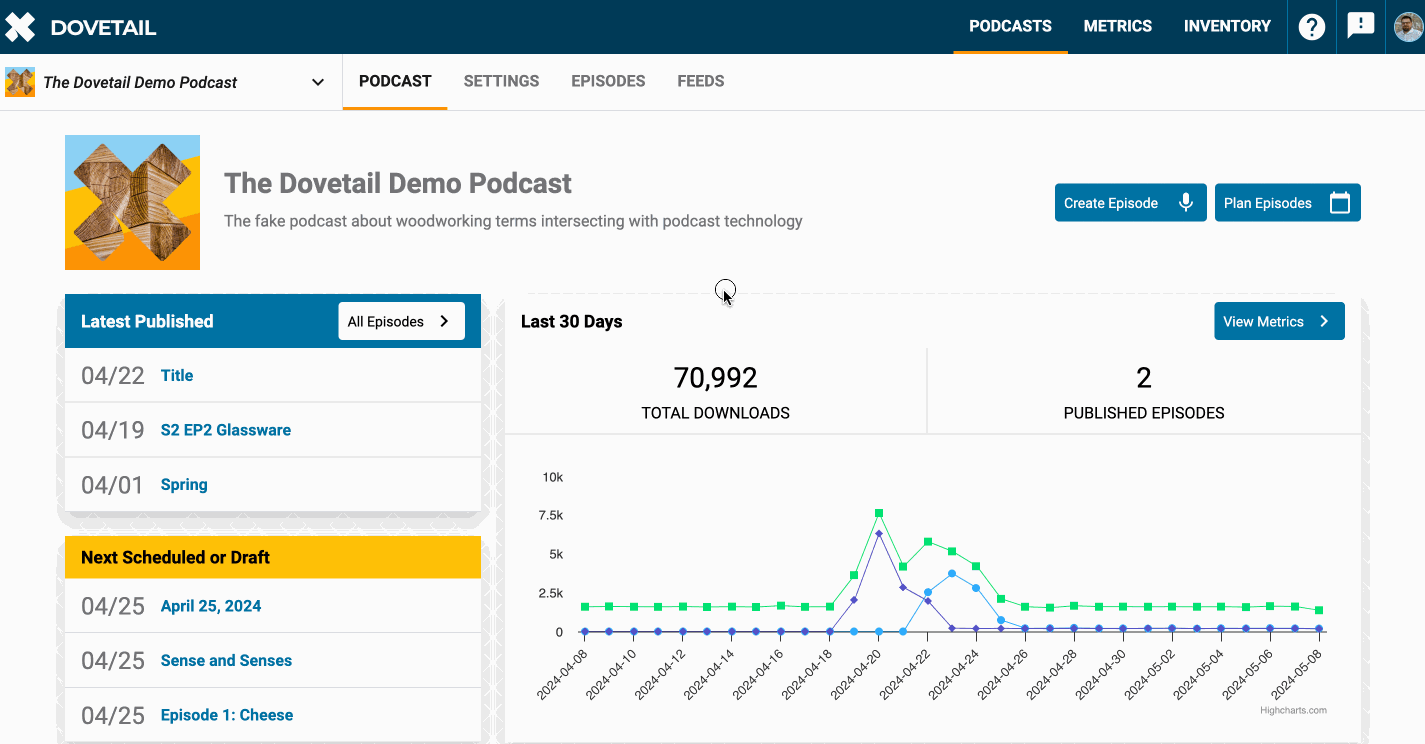Click the 'PUBLISHED EPISODES' label
The image size is (1425, 744).
(x=1144, y=412)
